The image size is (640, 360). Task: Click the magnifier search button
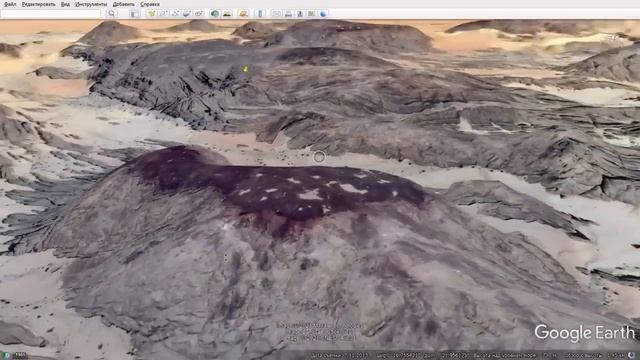click(111, 13)
